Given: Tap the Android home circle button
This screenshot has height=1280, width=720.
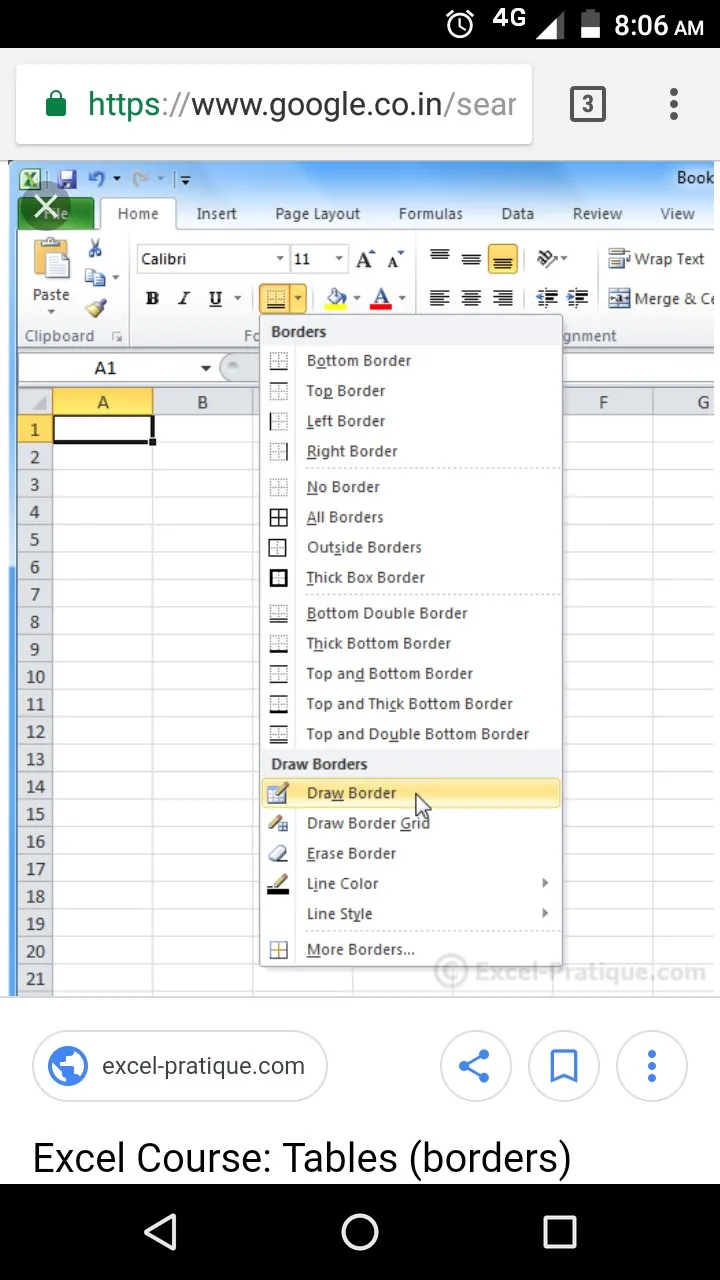Looking at the screenshot, I should [x=360, y=1232].
